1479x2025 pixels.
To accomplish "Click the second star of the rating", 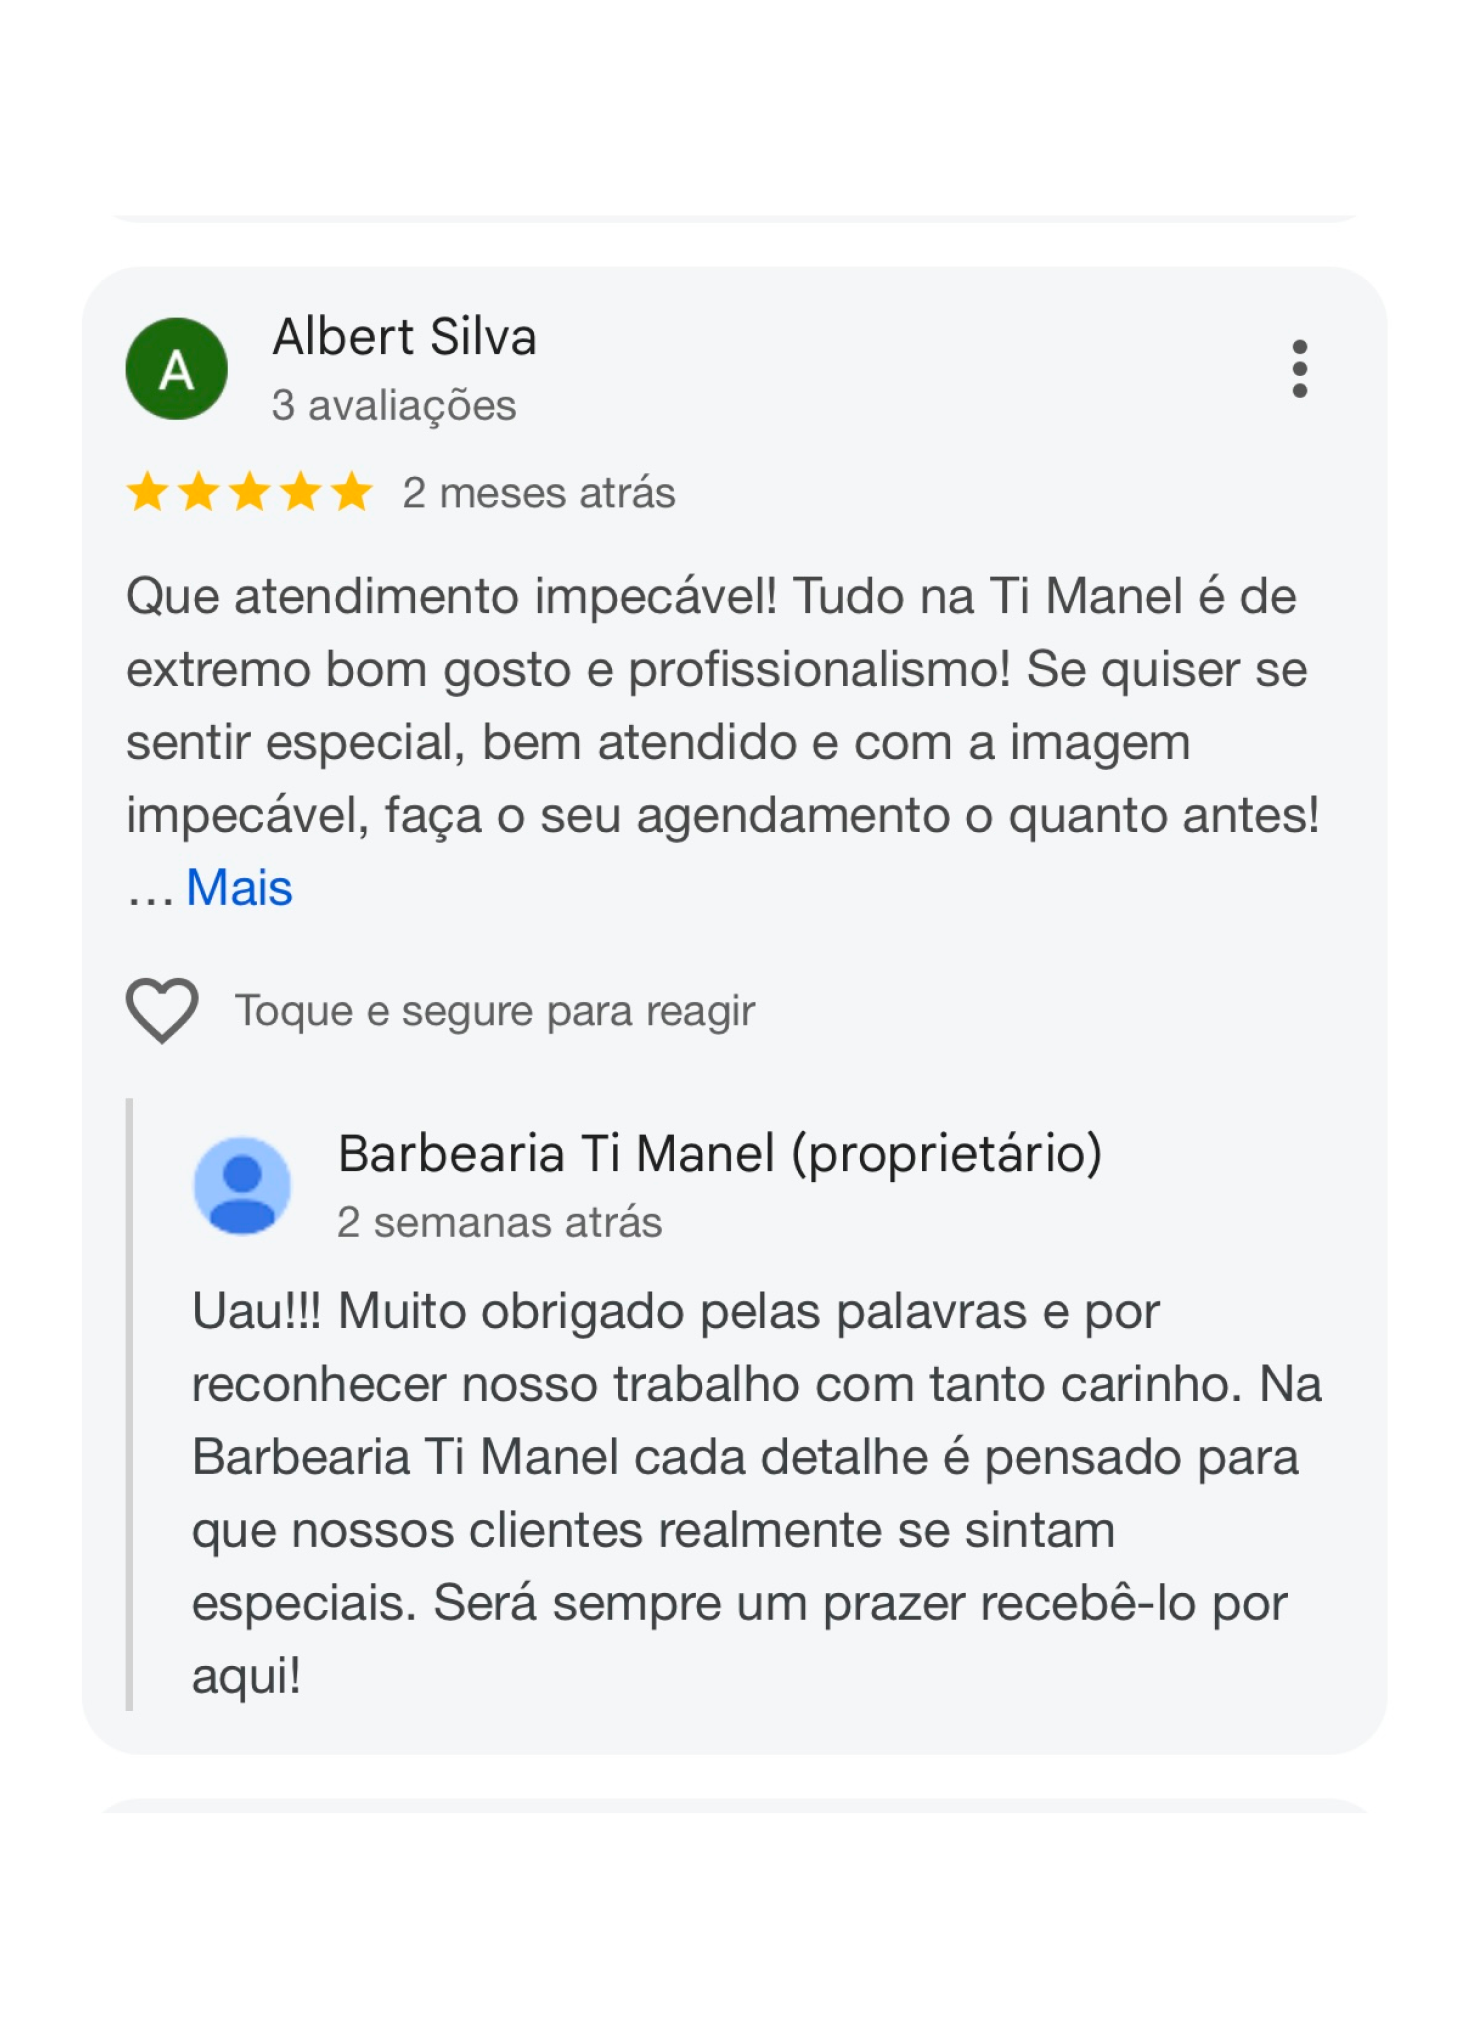I will pos(199,493).
